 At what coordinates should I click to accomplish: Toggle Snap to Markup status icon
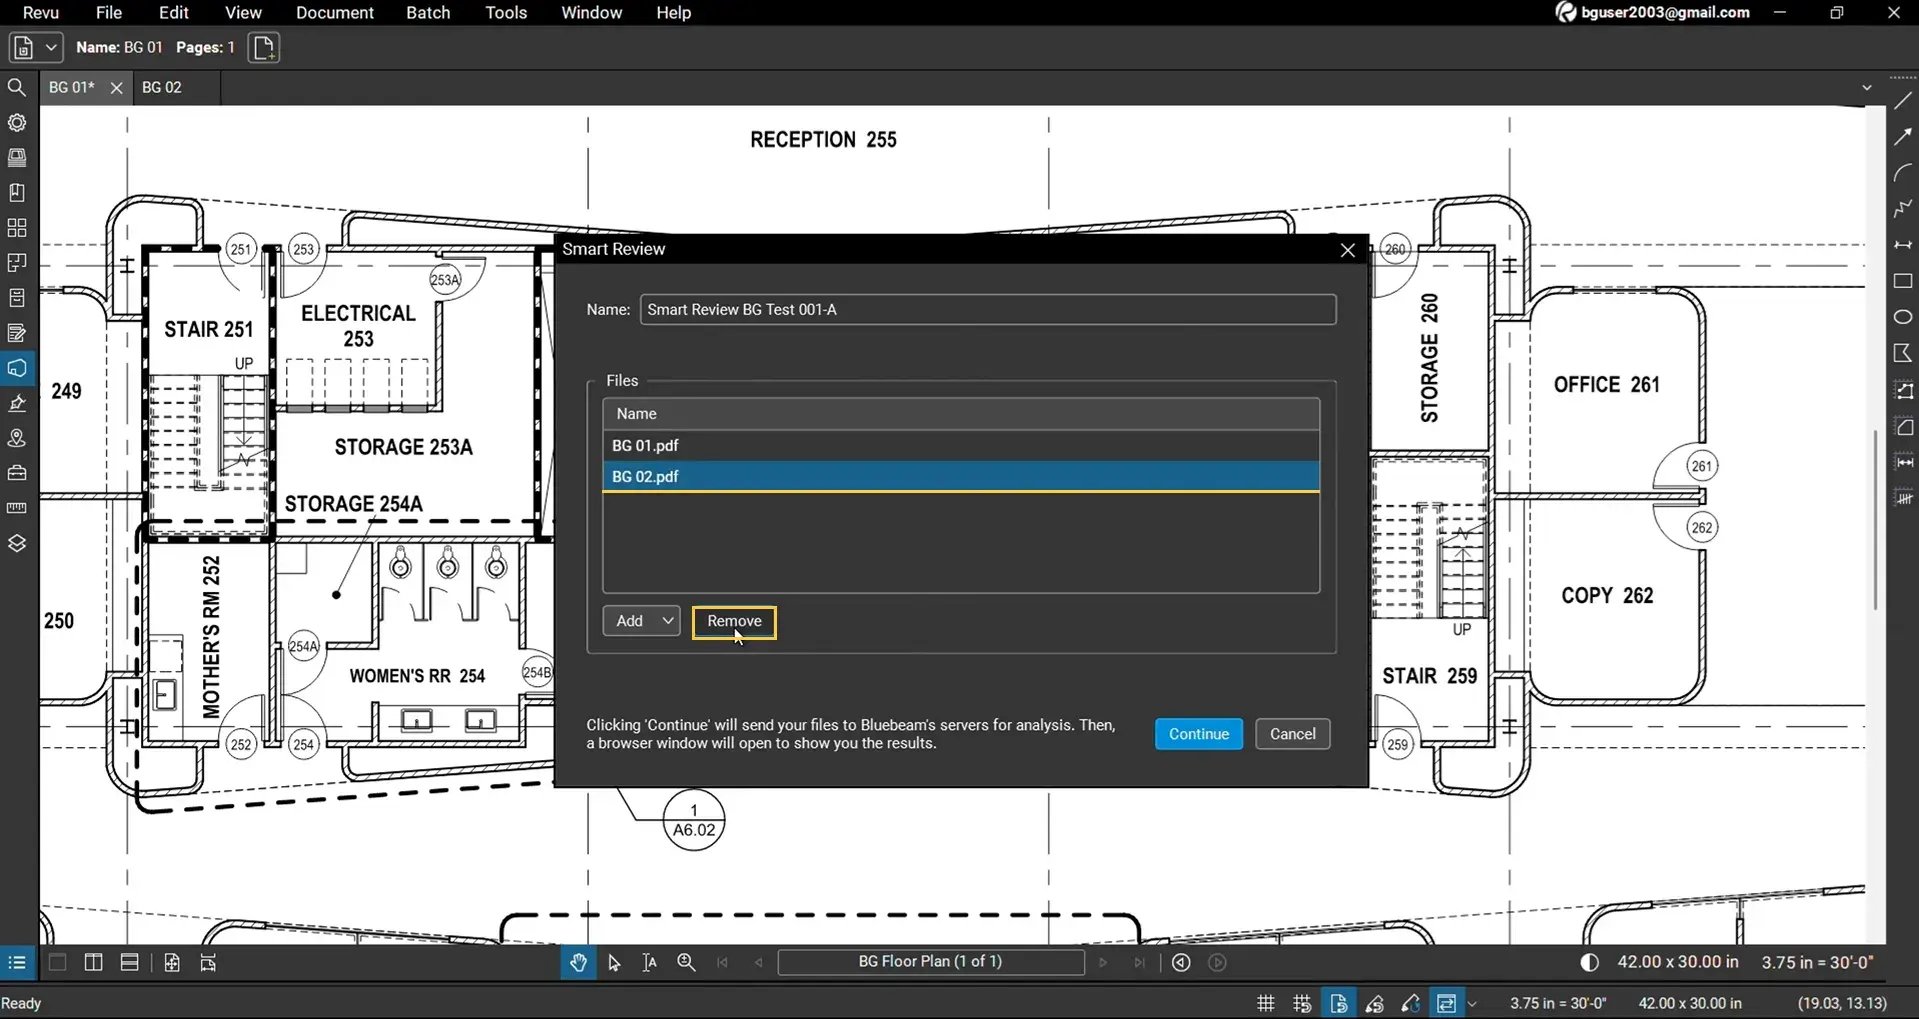(1375, 1003)
